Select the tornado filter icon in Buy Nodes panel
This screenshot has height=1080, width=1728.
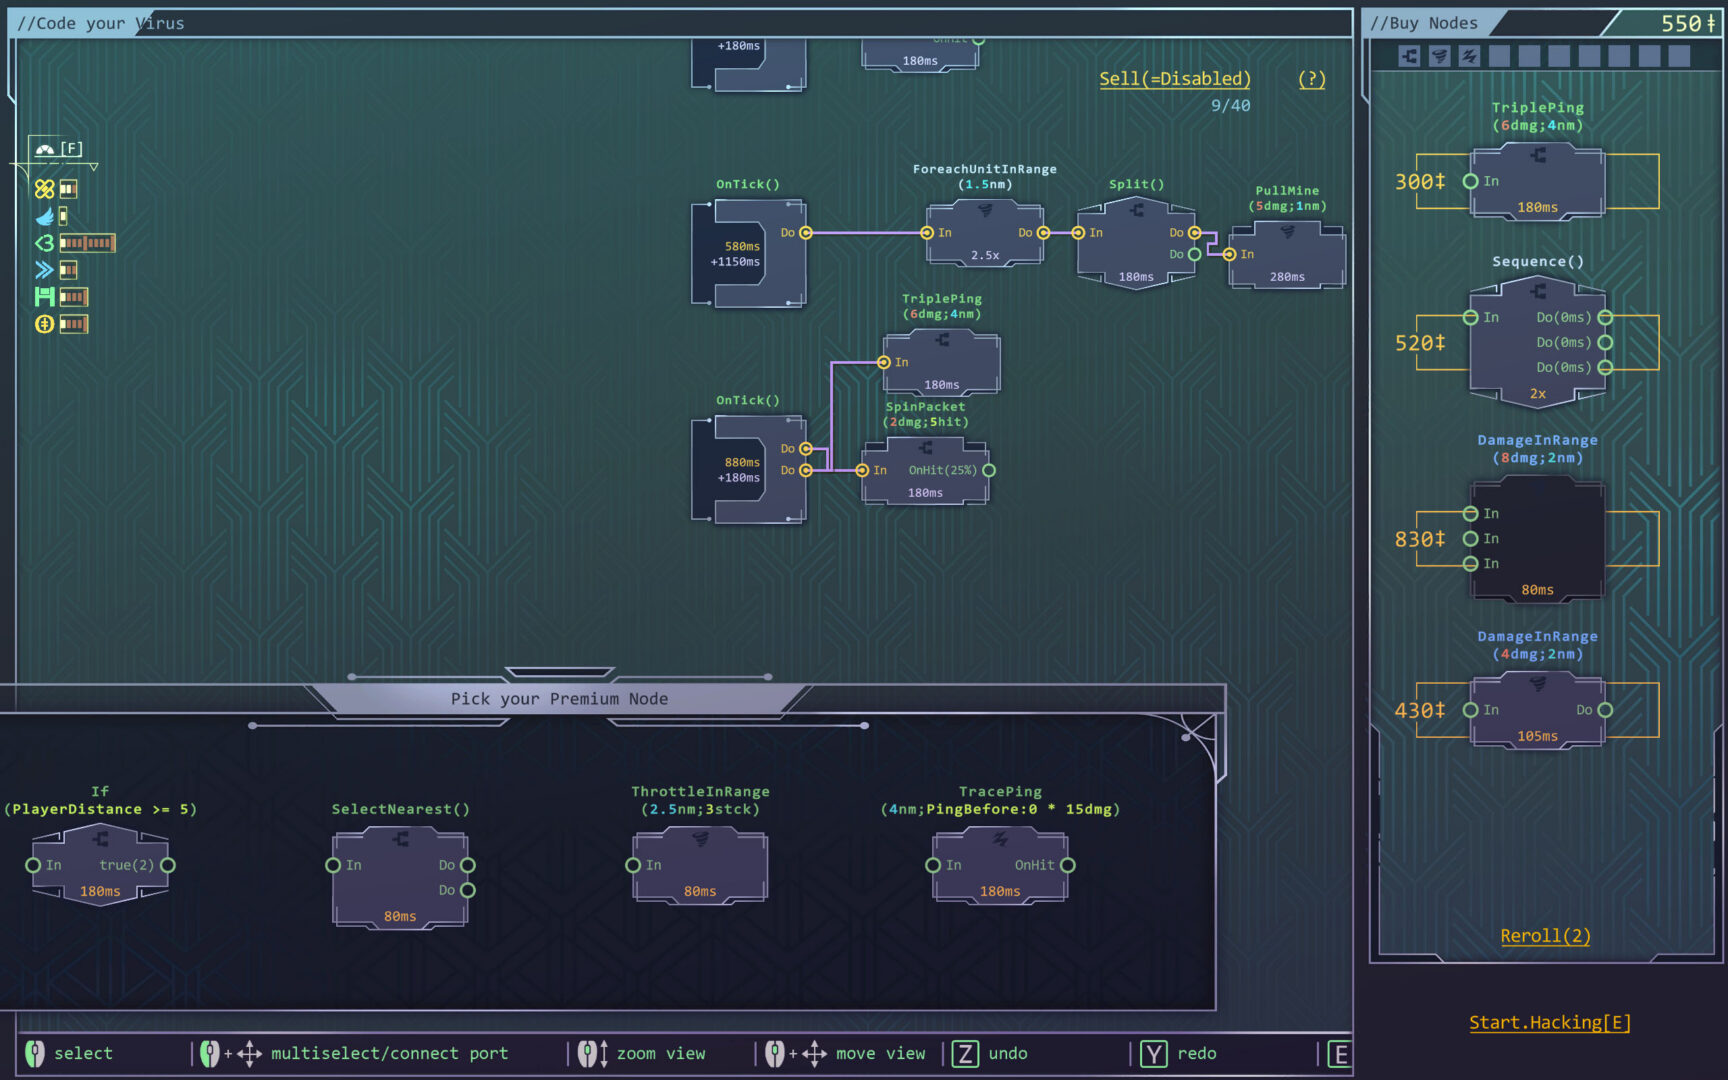pyautogui.click(x=1439, y=56)
